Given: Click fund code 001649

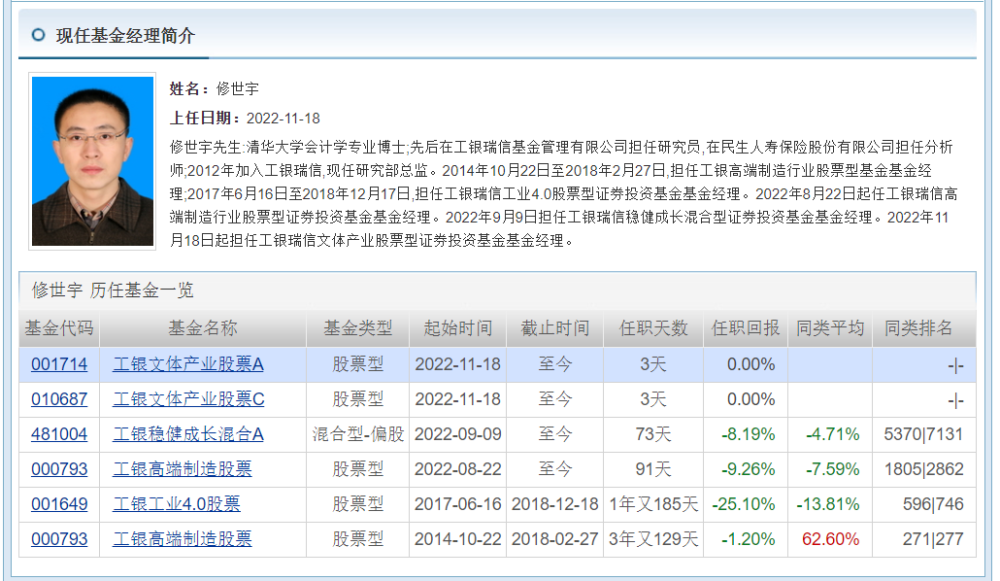Looking at the screenshot, I should click(x=59, y=504).
